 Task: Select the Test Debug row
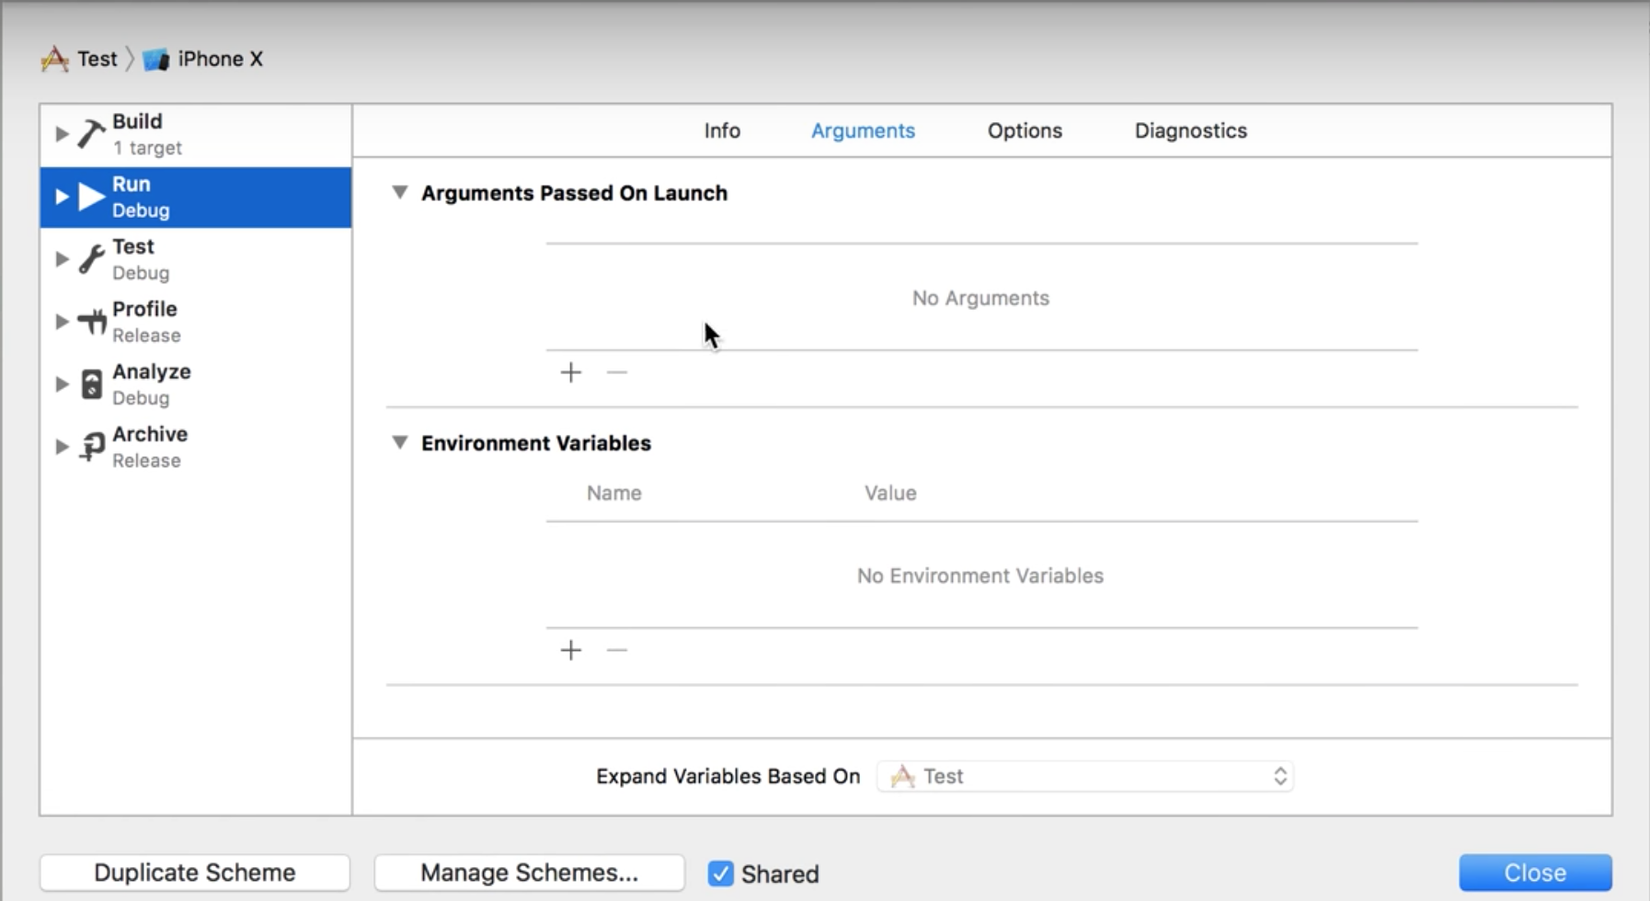tap(196, 260)
